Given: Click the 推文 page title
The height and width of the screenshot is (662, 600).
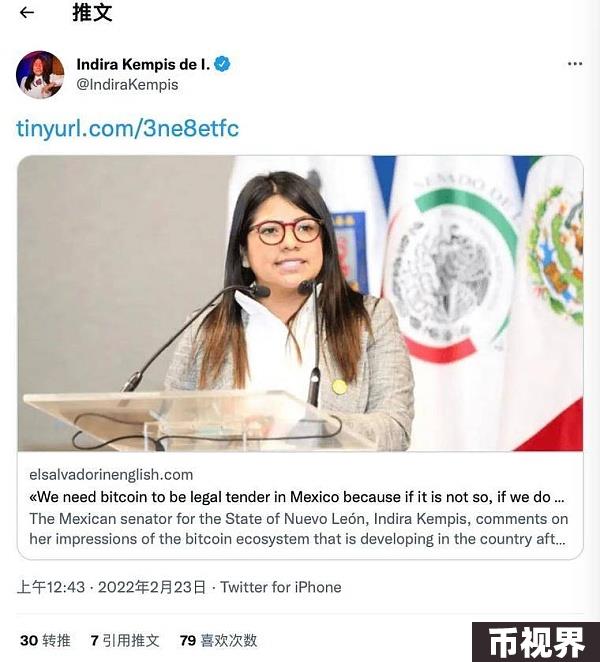Looking at the screenshot, I should point(92,13).
